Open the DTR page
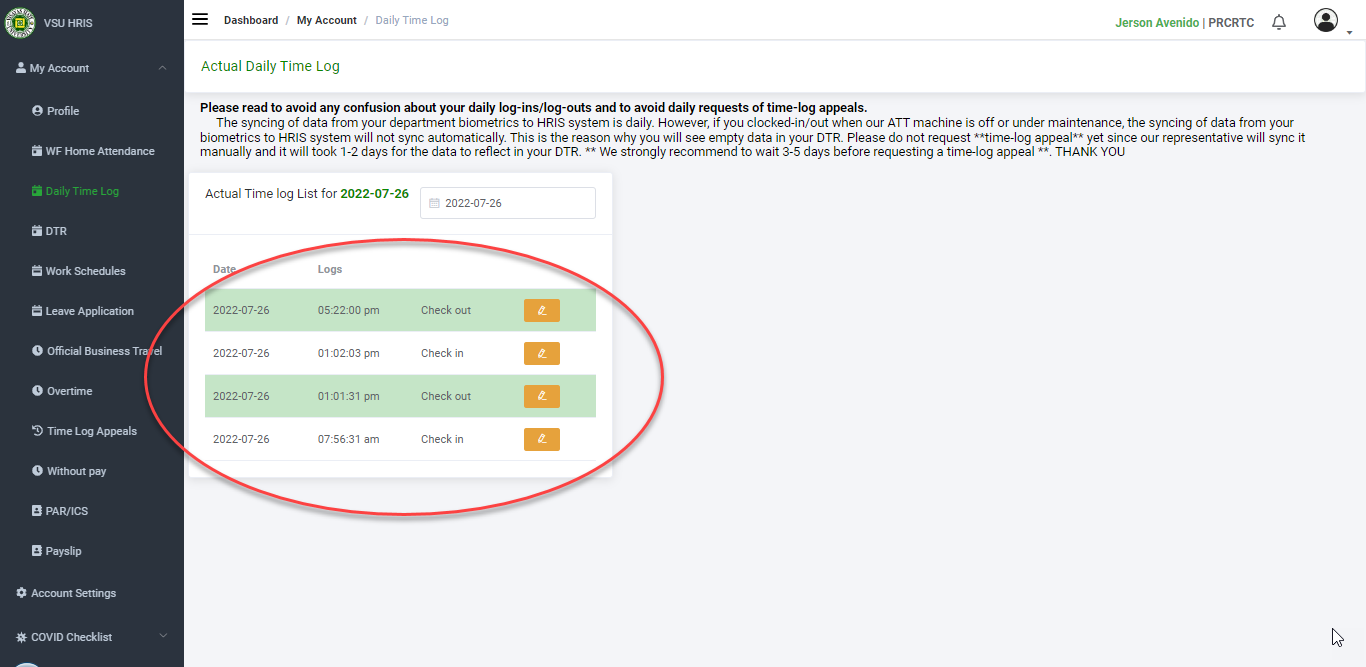 pos(55,231)
